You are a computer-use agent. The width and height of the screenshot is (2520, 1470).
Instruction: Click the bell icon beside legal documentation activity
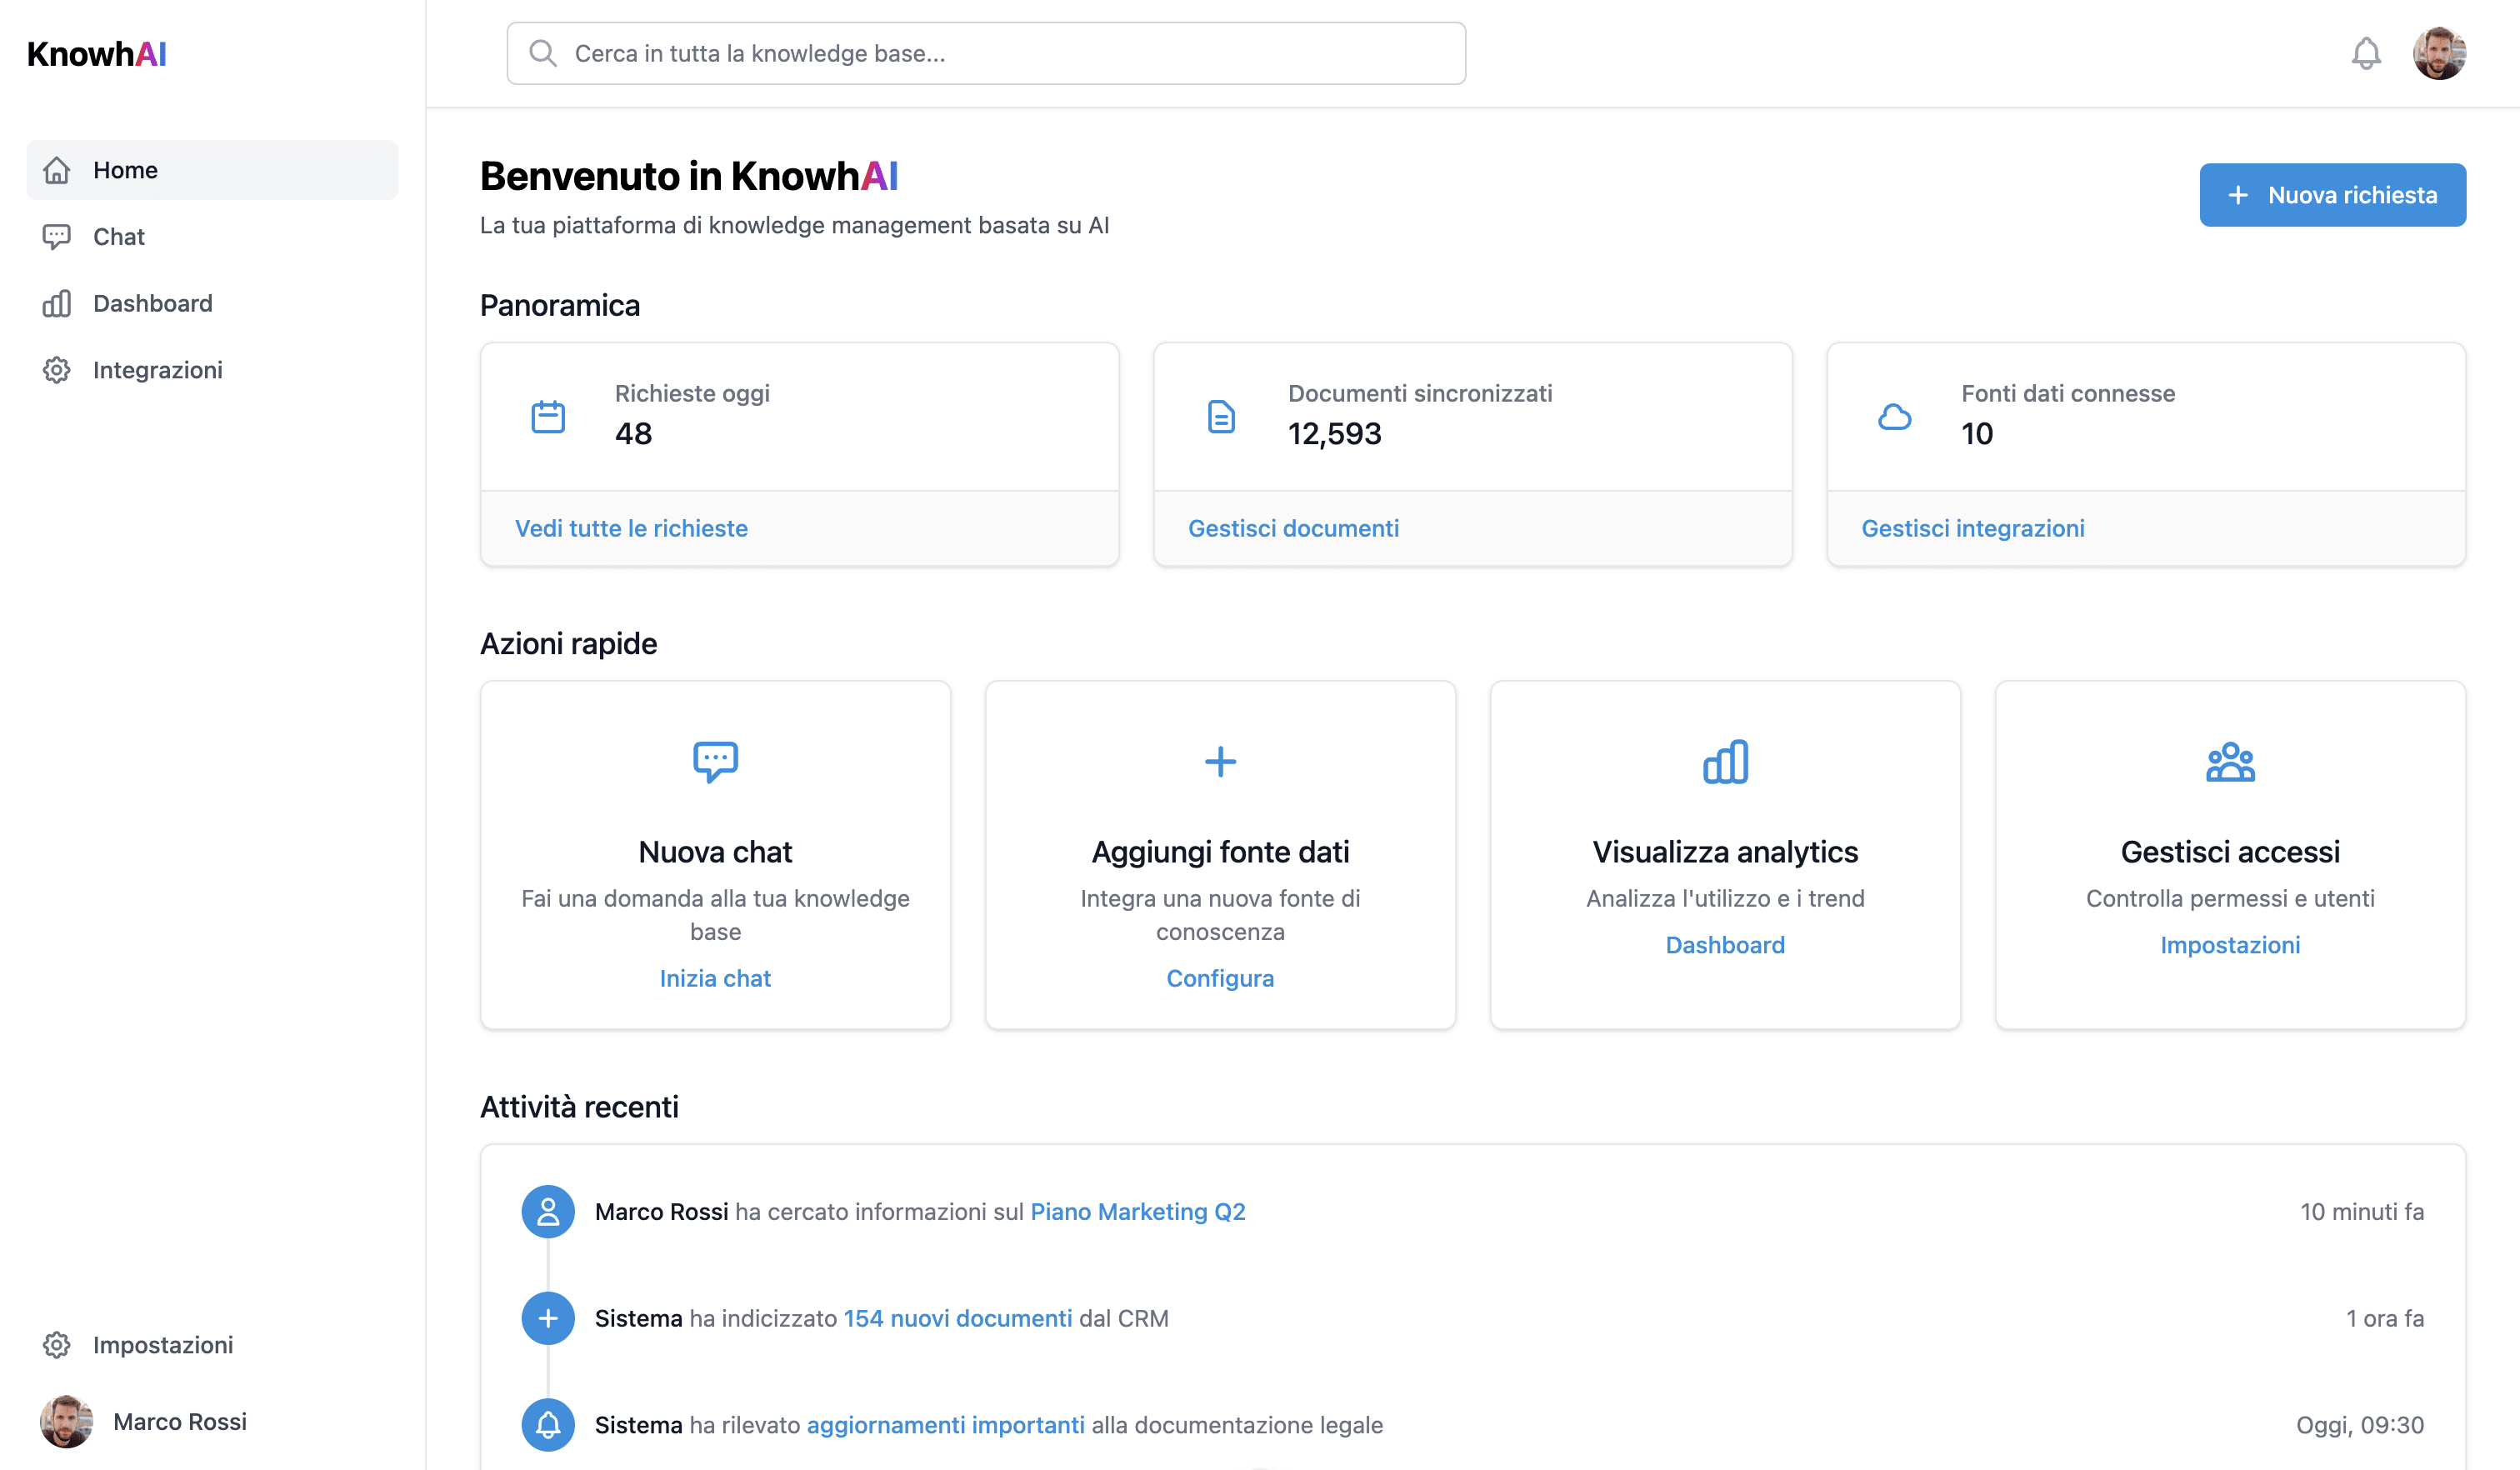click(548, 1425)
